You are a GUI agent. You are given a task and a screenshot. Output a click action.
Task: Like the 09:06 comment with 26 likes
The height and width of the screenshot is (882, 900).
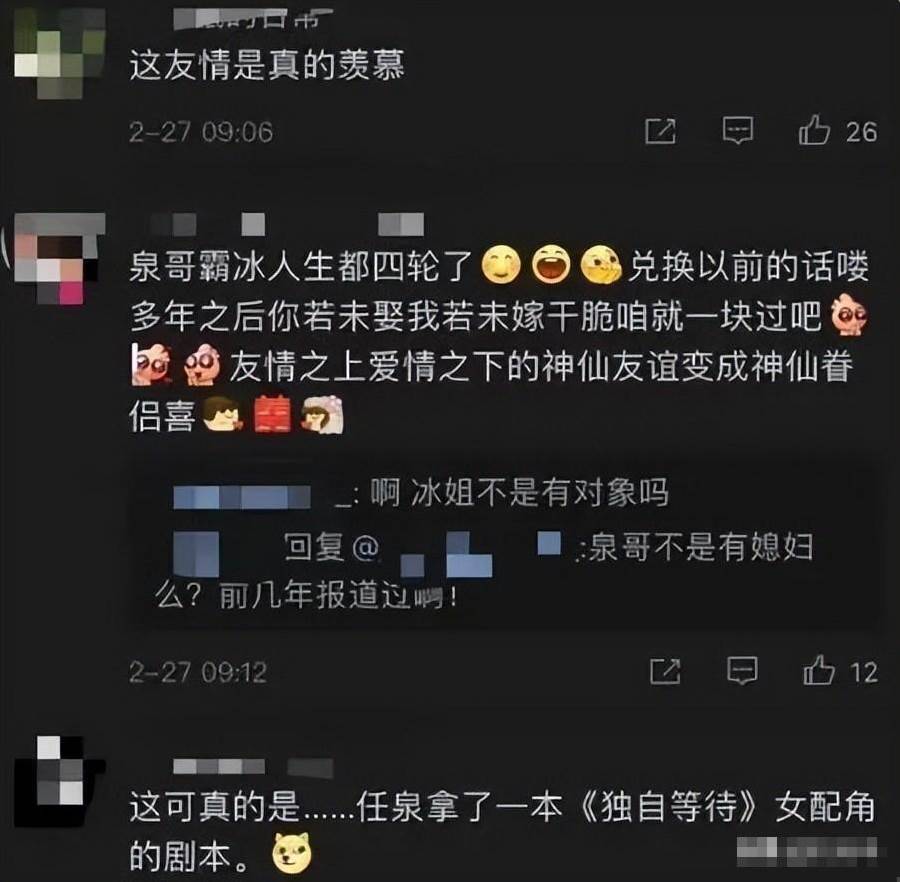point(814,130)
